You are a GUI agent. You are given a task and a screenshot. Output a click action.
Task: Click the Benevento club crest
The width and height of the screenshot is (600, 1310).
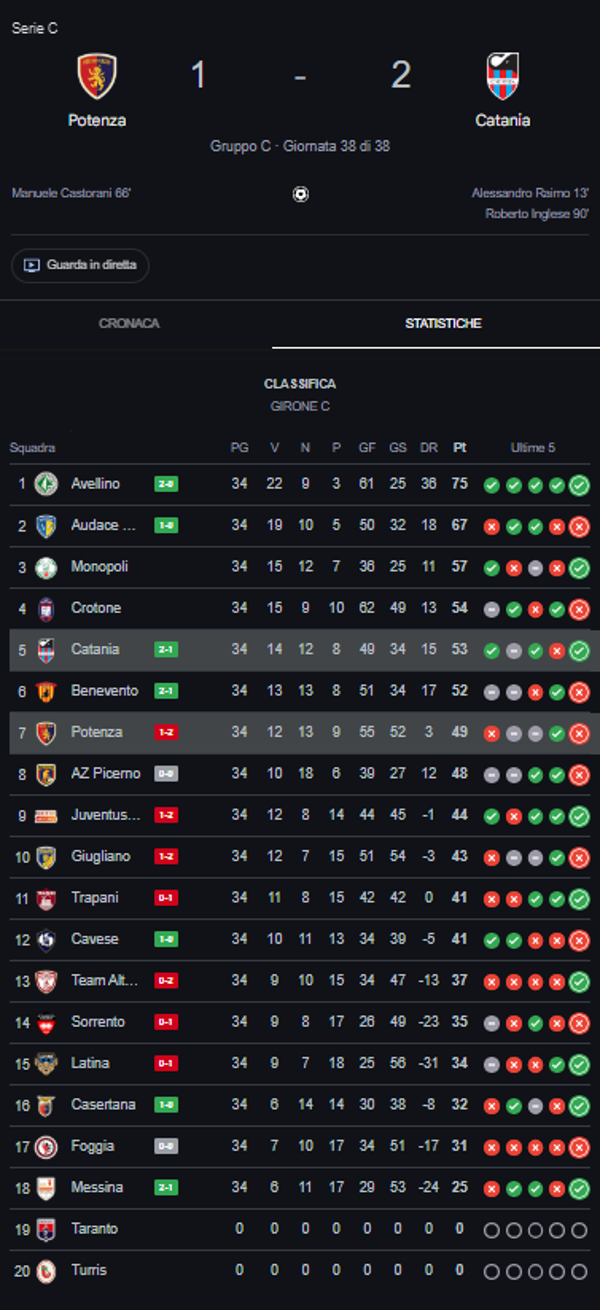tap(46, 691)
